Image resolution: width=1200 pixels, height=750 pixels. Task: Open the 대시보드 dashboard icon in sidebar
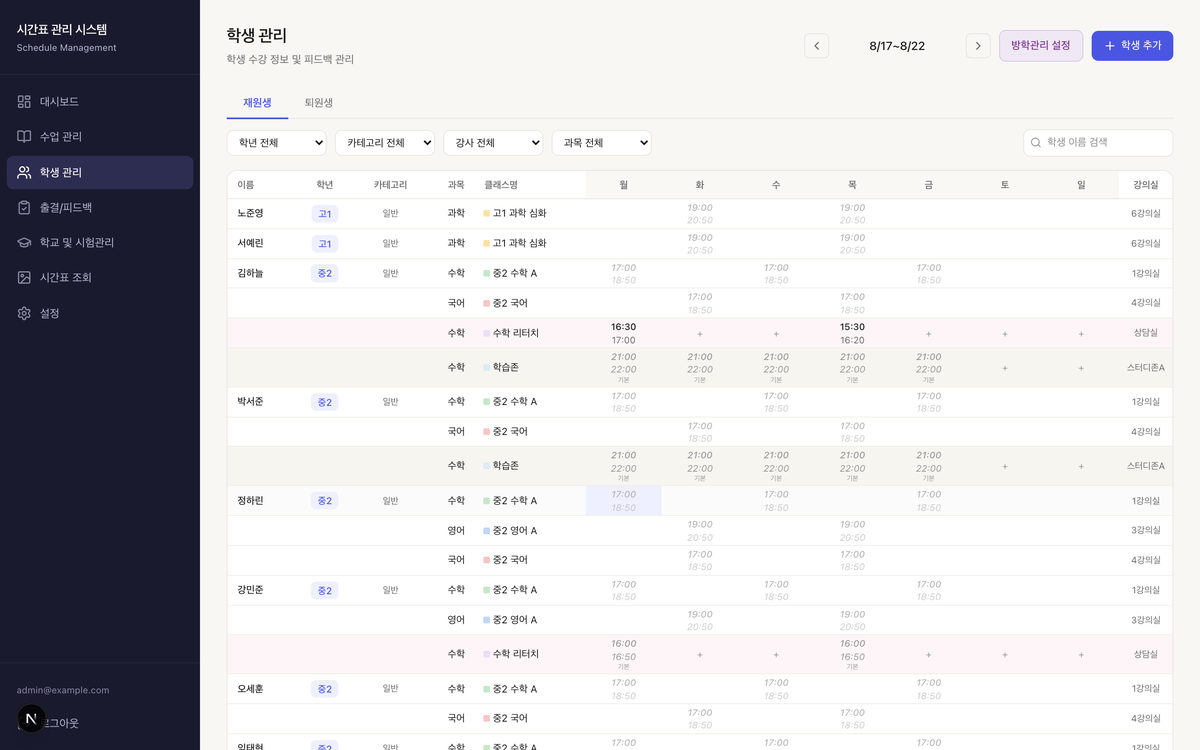[x=24, y=102]
